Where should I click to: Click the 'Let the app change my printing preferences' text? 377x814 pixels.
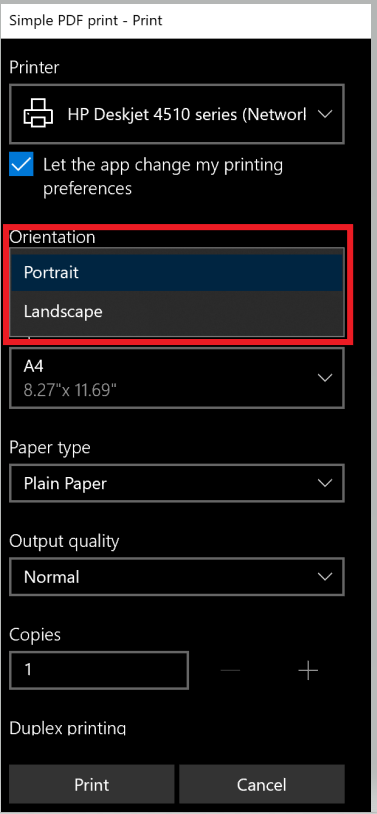pos(163,177)
